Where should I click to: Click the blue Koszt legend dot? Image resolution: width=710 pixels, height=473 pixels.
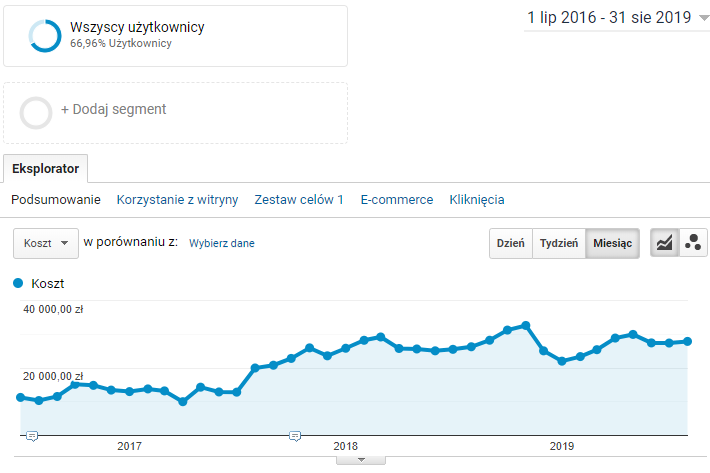[x=18, y=284]
